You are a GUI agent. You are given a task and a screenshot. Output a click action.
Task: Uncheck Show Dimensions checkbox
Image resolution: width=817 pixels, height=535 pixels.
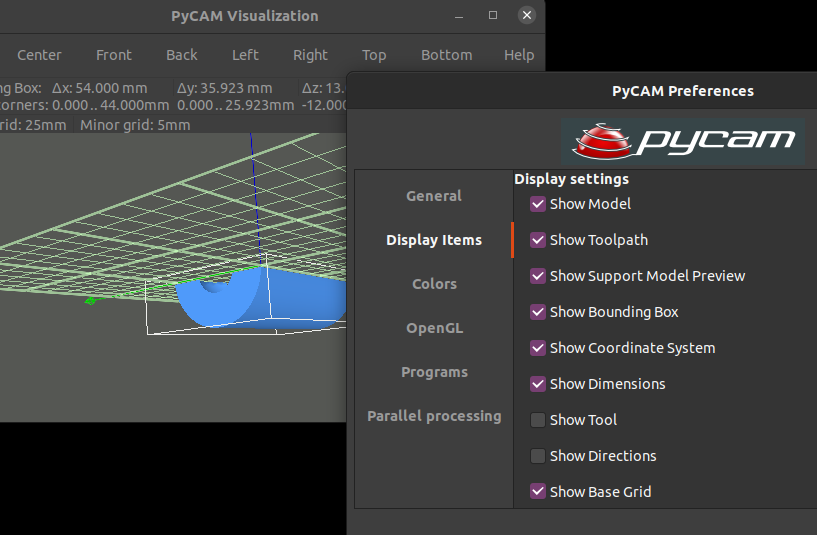coord(538,383)
